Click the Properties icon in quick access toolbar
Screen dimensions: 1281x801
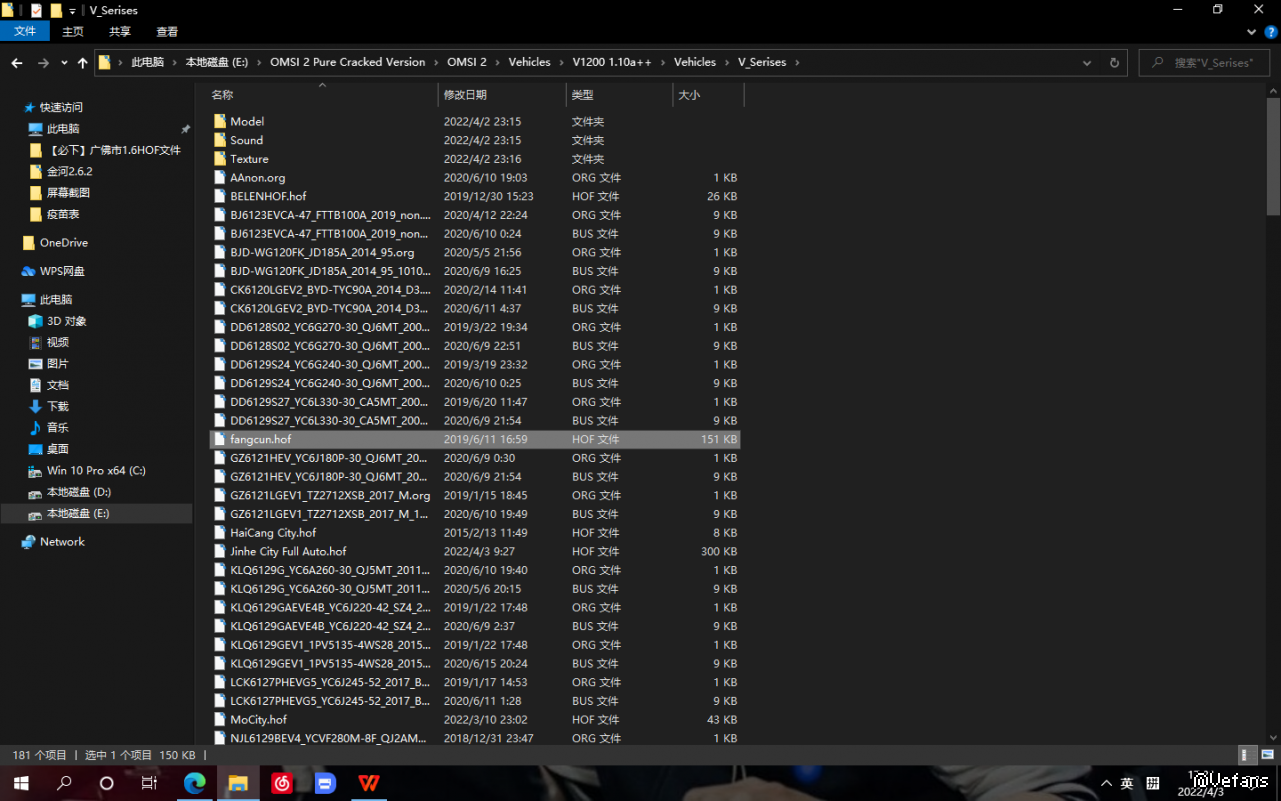(x=36, y=10)
